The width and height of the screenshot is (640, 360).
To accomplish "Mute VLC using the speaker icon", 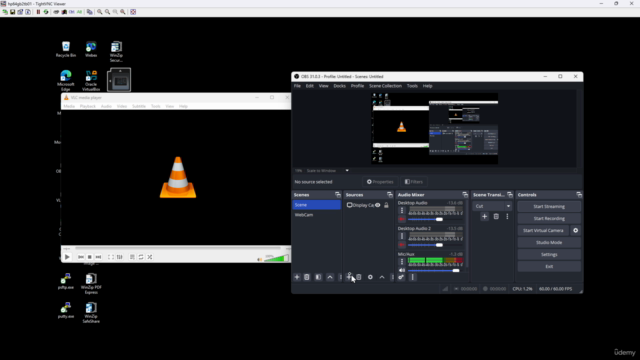I will (260, 259).
